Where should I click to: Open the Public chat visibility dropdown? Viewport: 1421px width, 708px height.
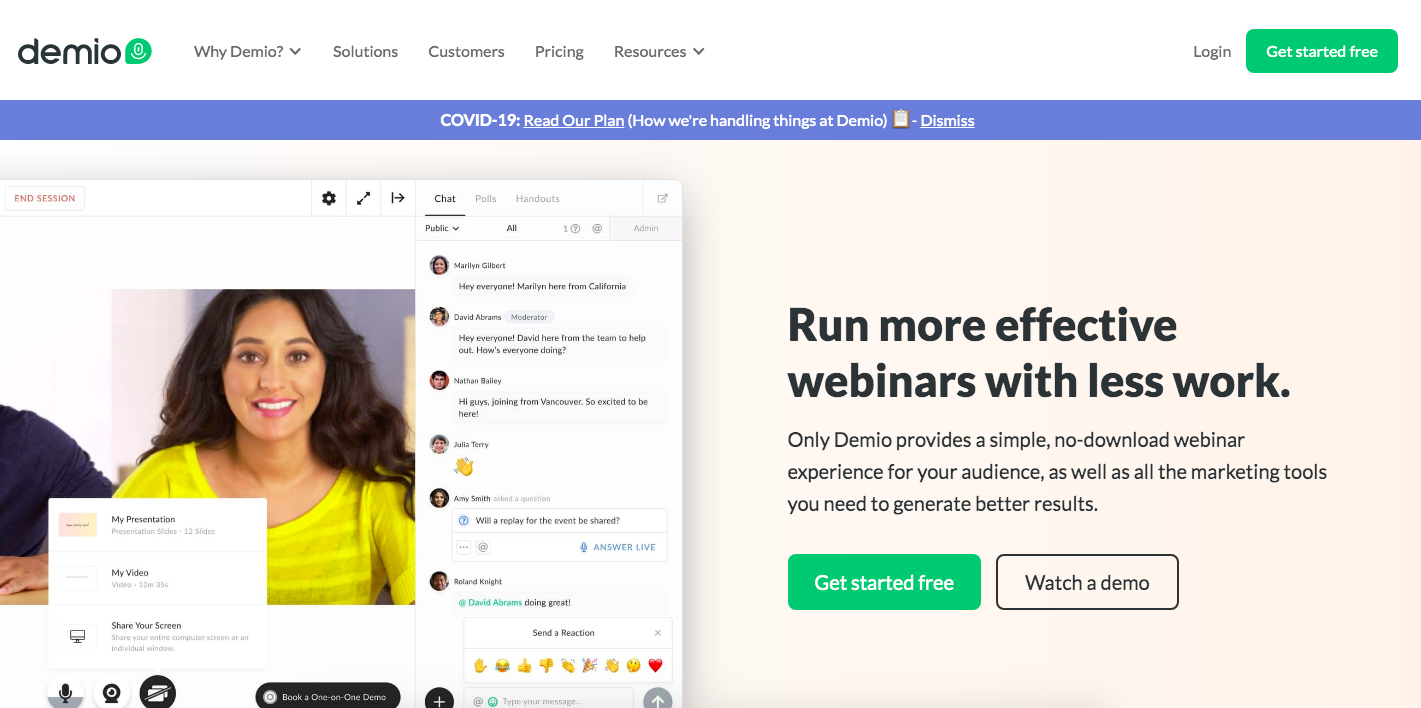pos(442,228)
